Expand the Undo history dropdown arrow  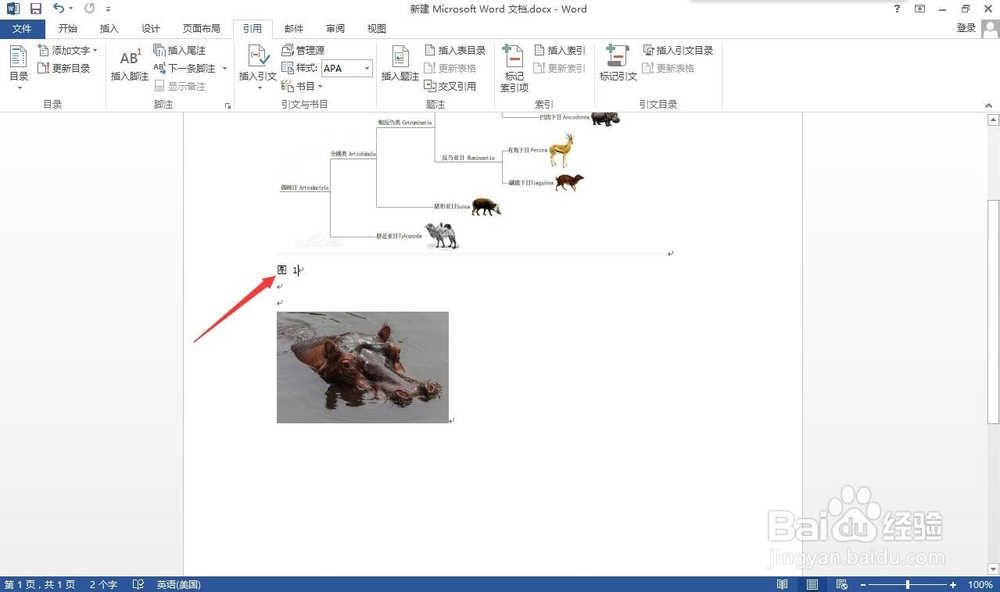click(x=70, y=8)
